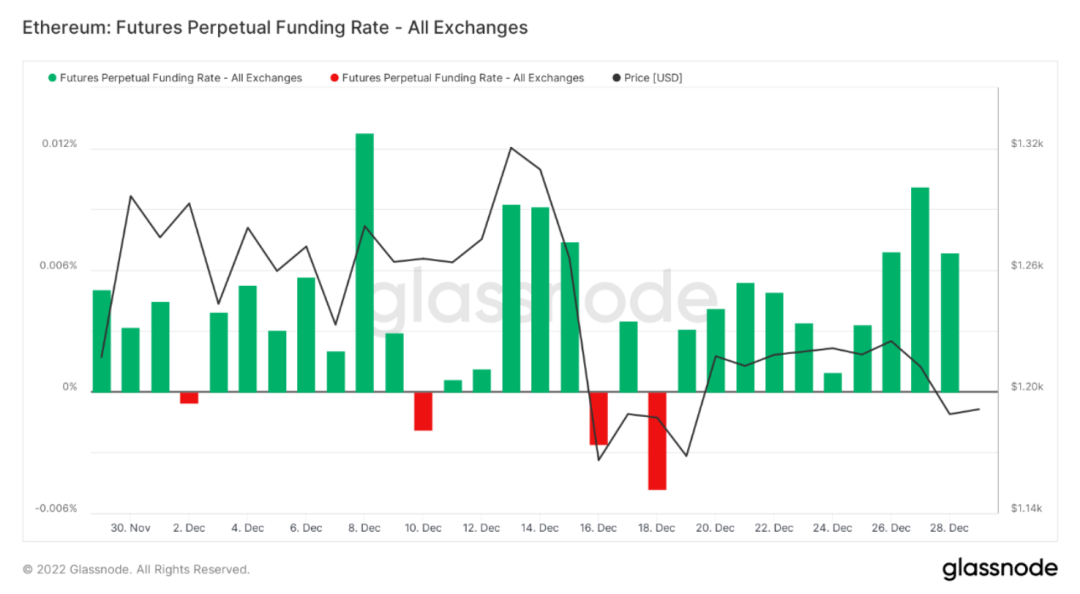Click the glassnode logo at bottom right
The height and width of the screenshot is (594, 1080).
(x=999, y=568)
